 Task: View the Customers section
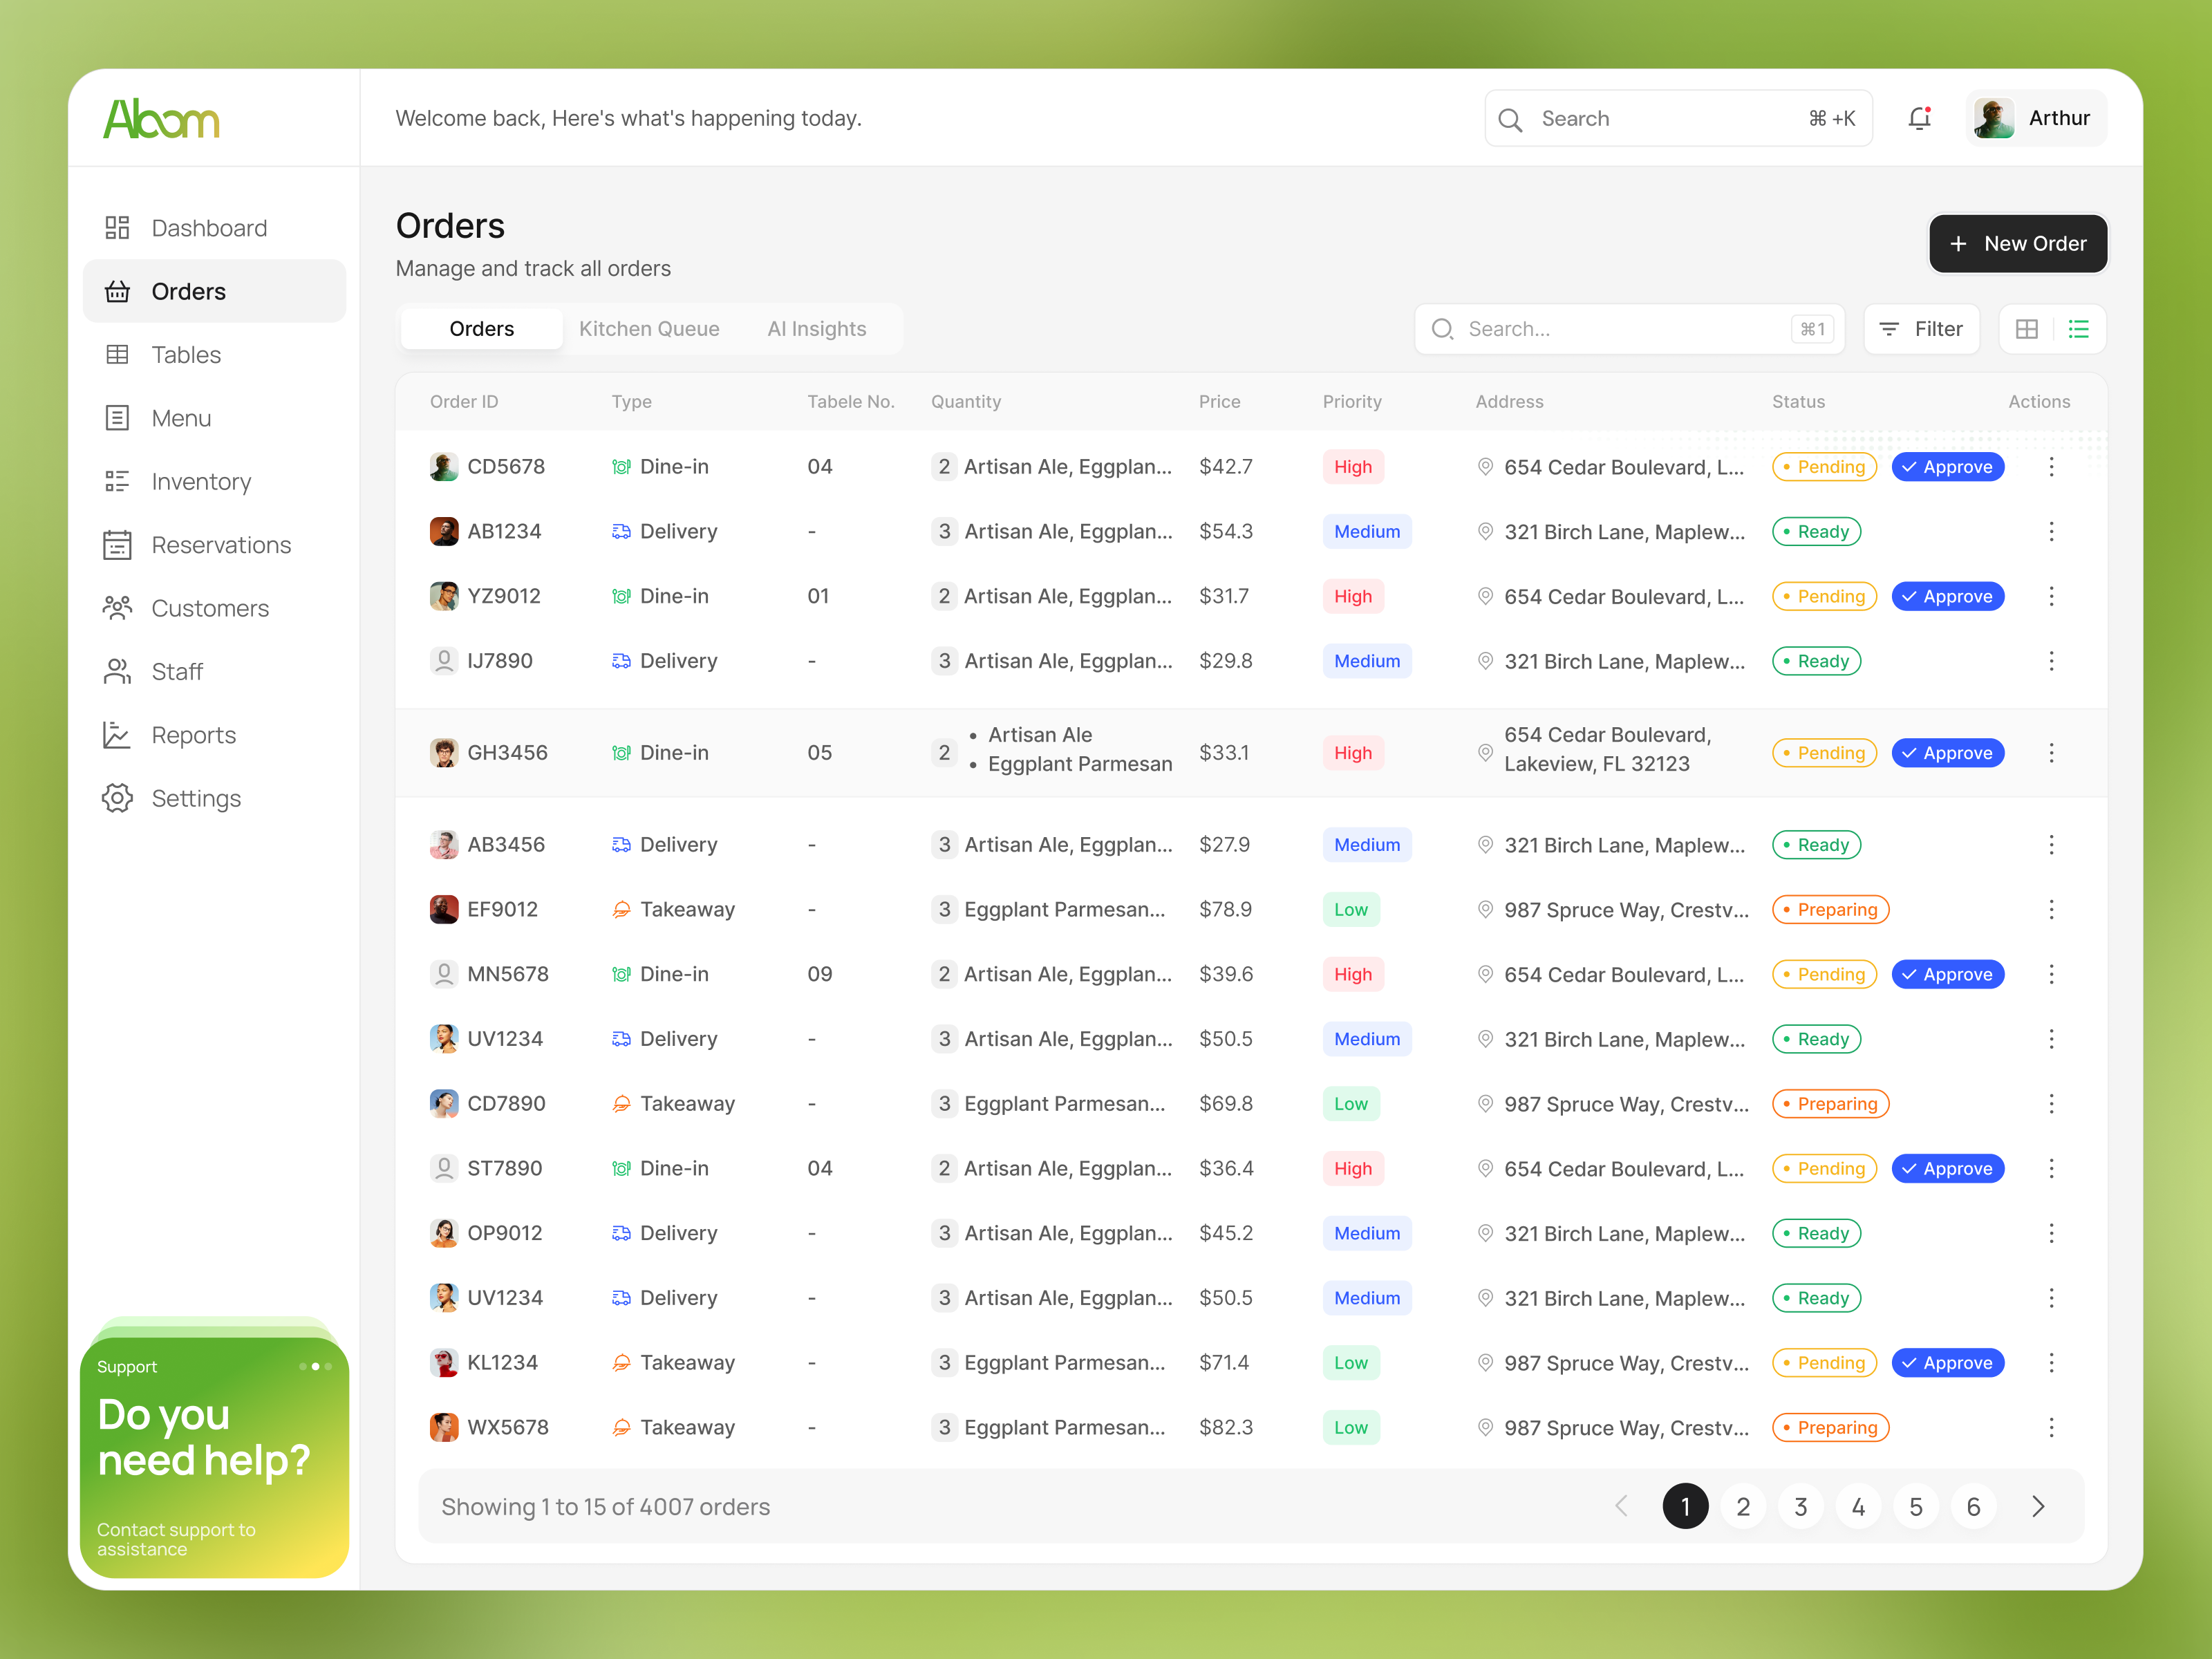[x=209, y=608]
